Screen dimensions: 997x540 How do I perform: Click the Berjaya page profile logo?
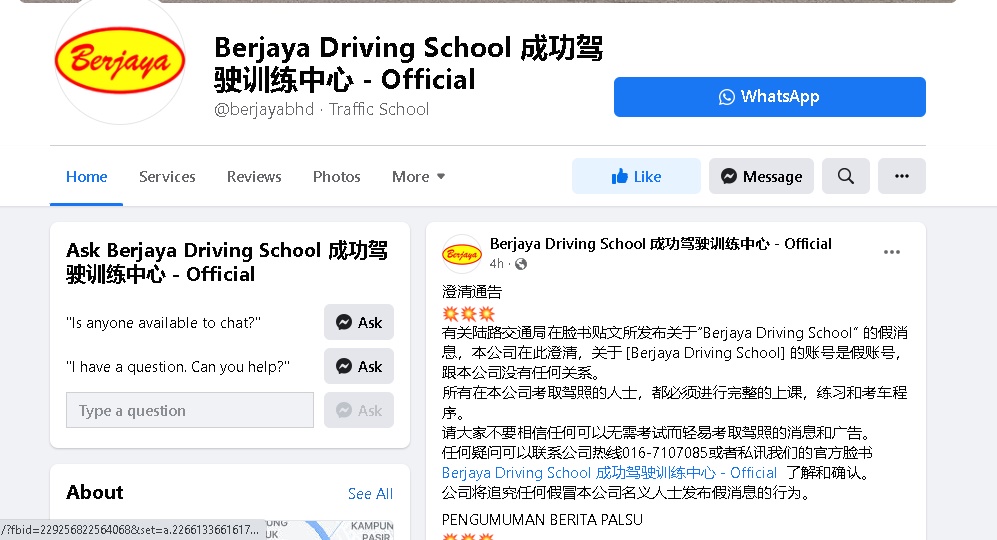point(120,61)
